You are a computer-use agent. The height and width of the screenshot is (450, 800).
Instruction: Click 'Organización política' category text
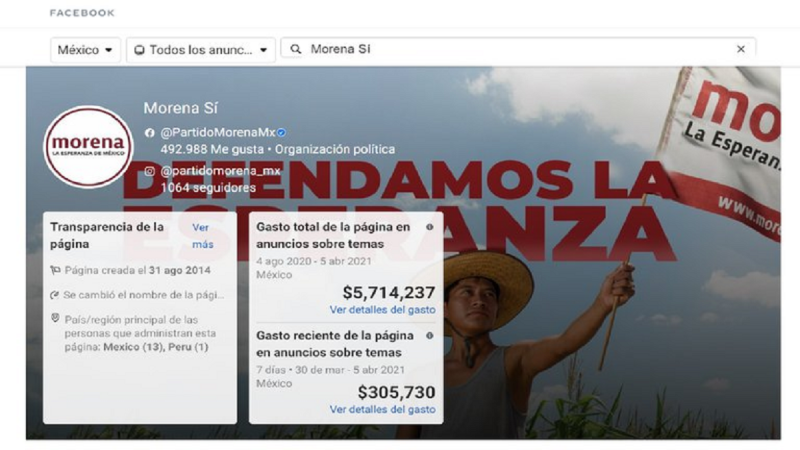tap(335, 149)
